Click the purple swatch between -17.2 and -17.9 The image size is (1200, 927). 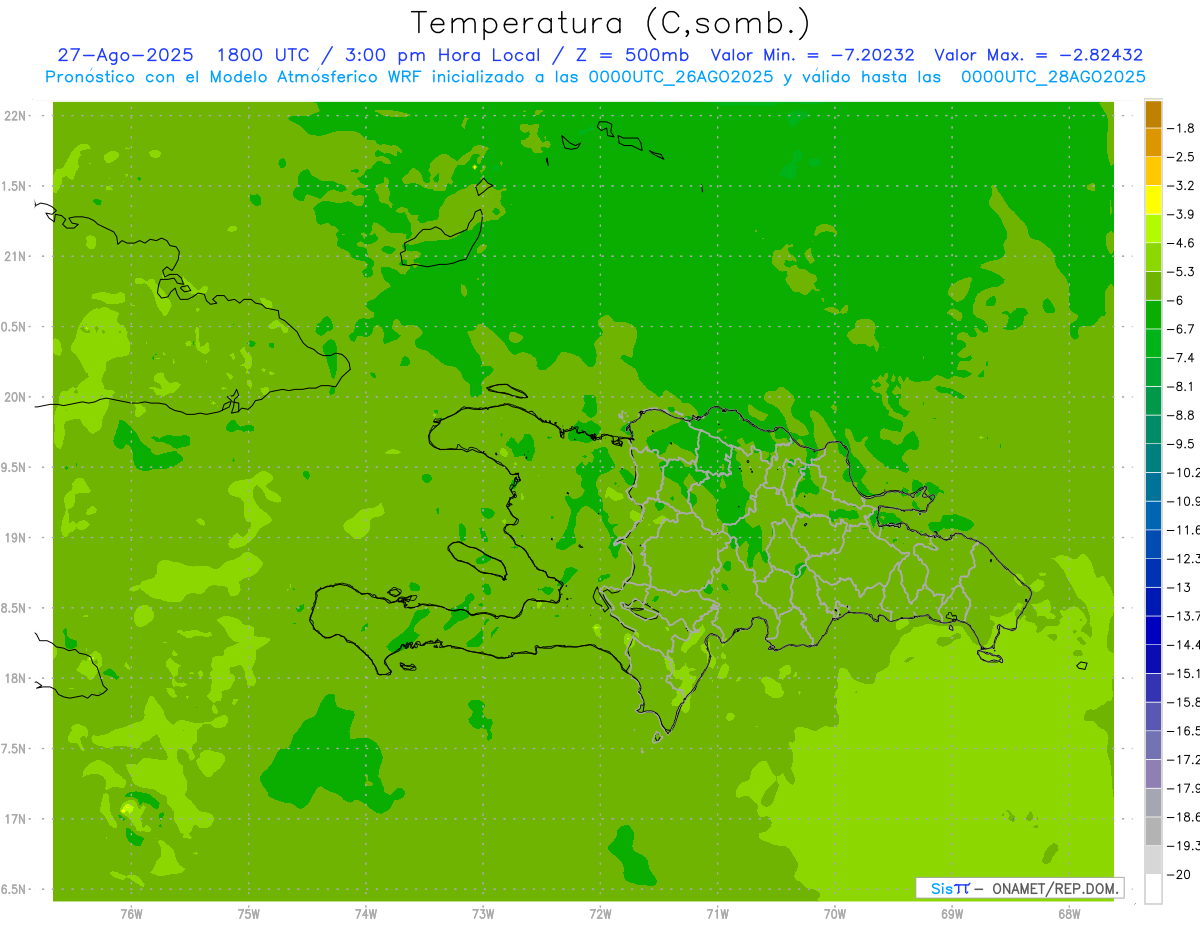tap(1153, 774)
